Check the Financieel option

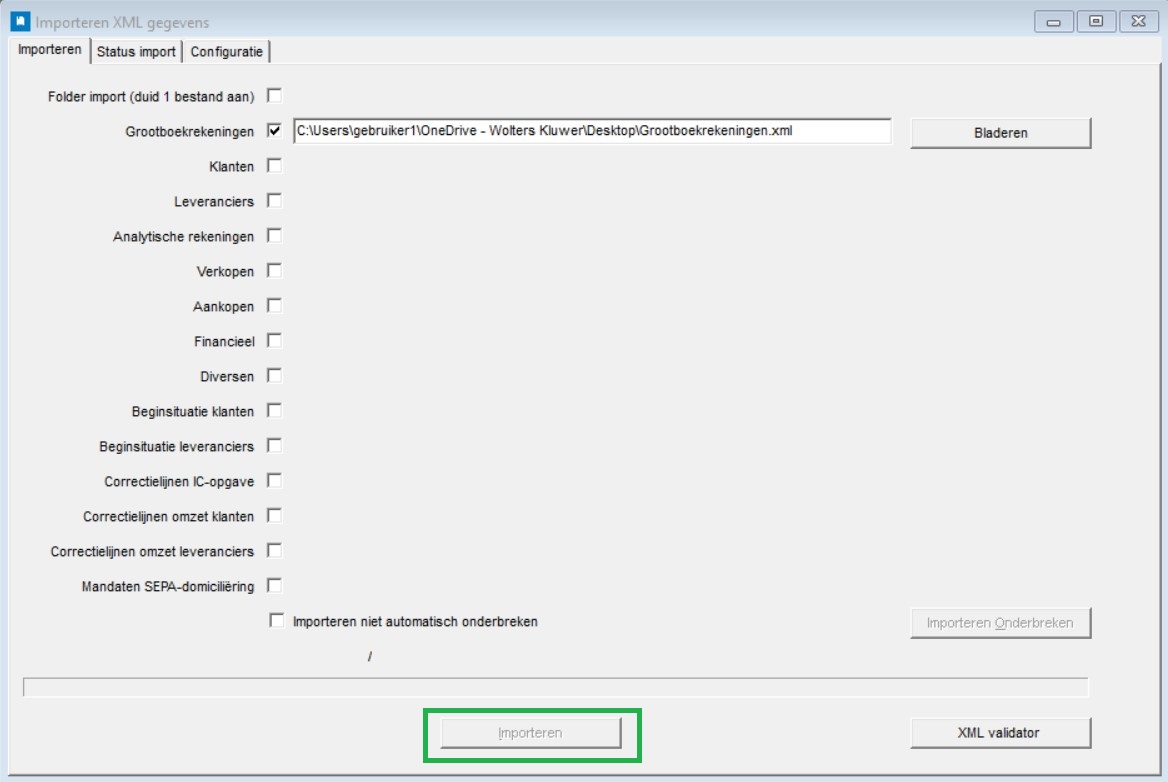pyautogui.click(x=275, y=341)
